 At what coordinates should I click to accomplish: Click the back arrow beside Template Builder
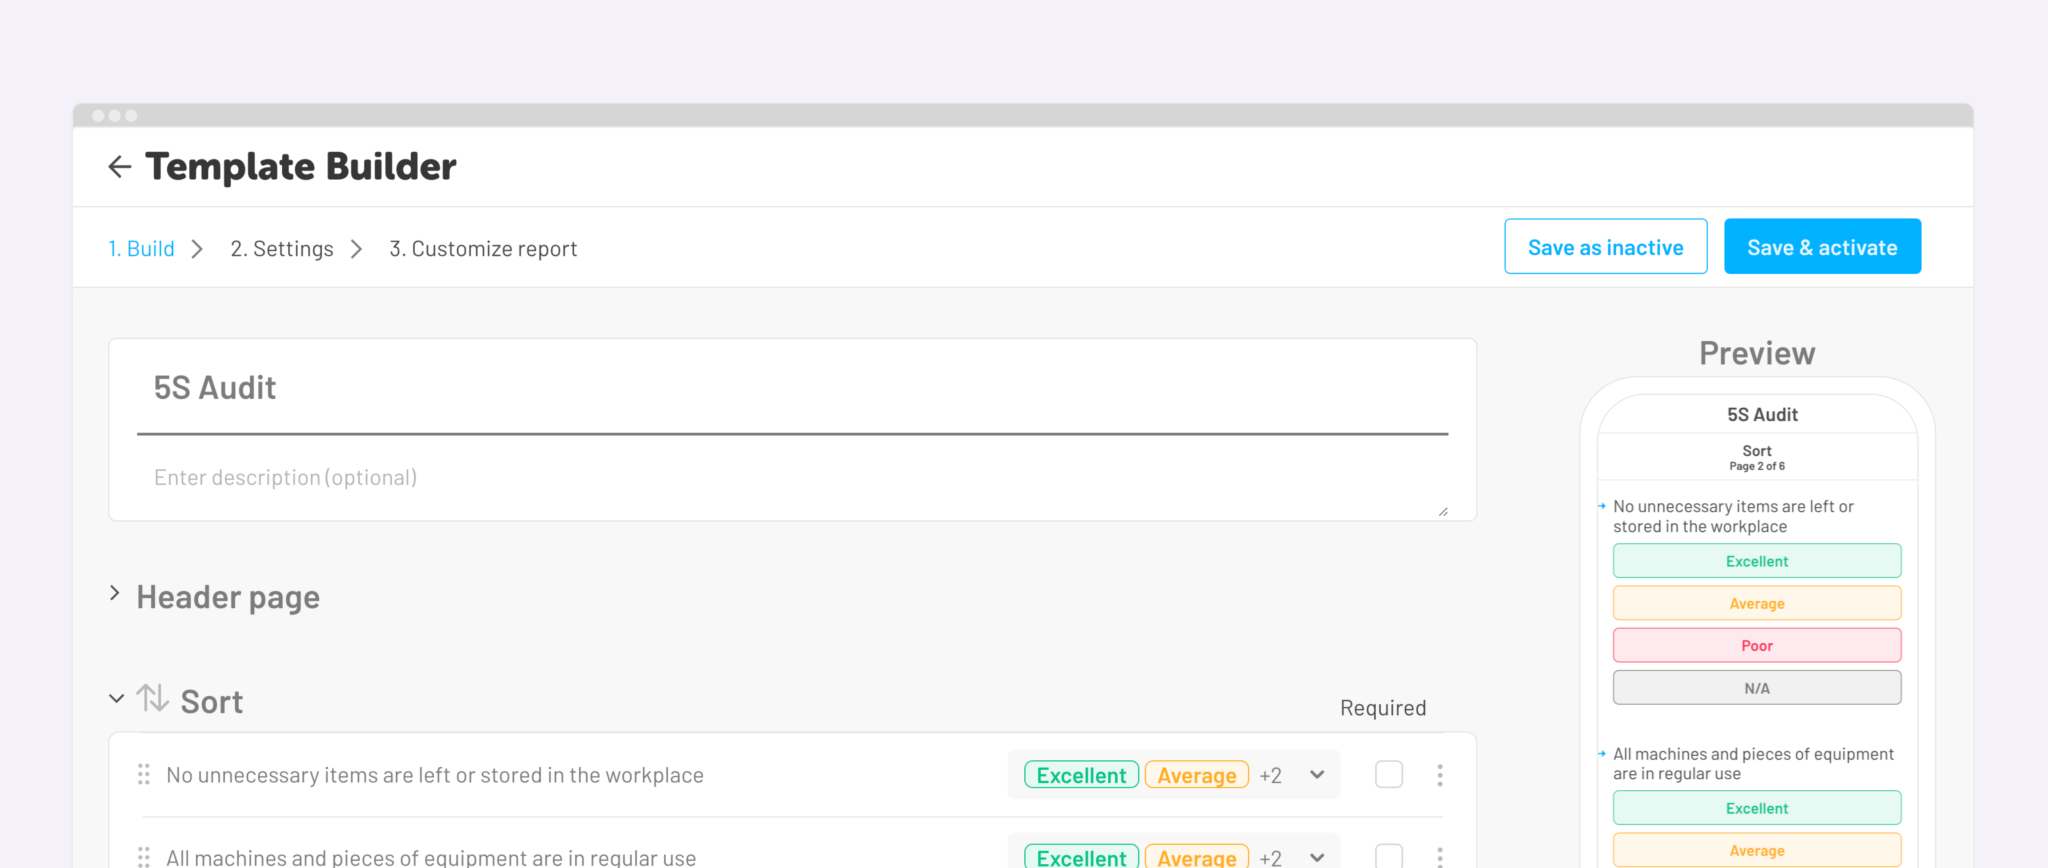(120, 167)
